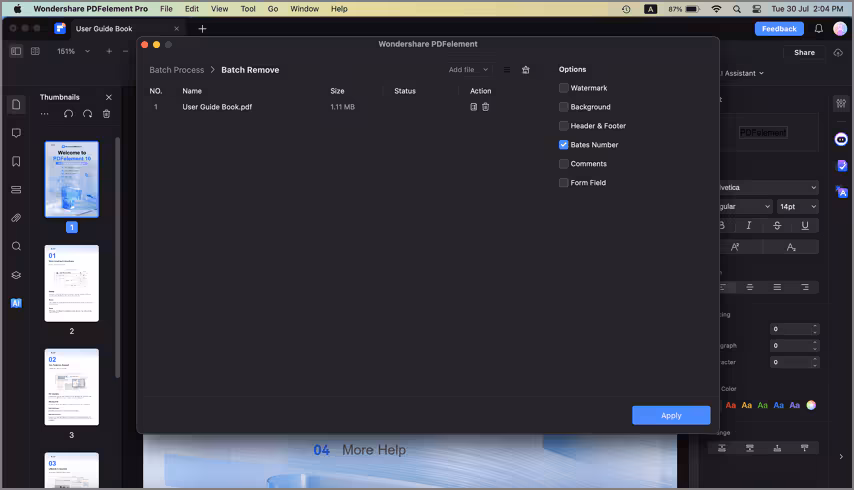Open the Search panel icon in sidebar
This screenshot has width=854, height=490.
(x=16, y=246)
